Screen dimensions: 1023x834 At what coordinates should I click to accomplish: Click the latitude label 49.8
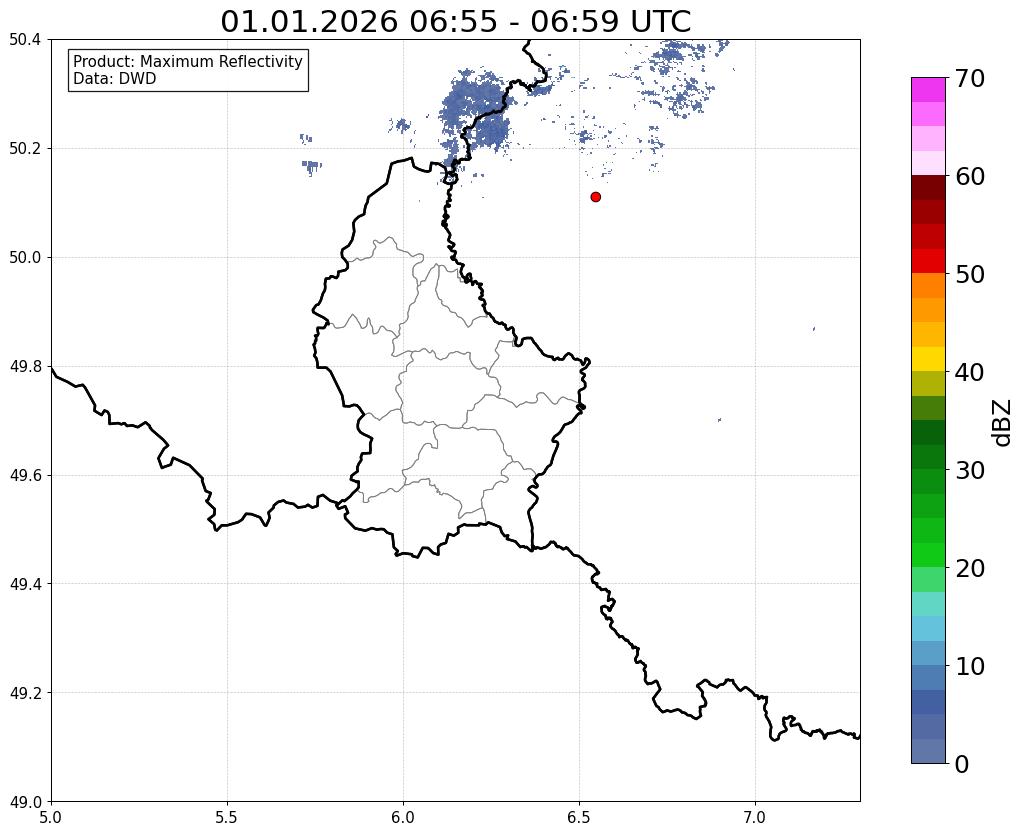click(25, 367)
